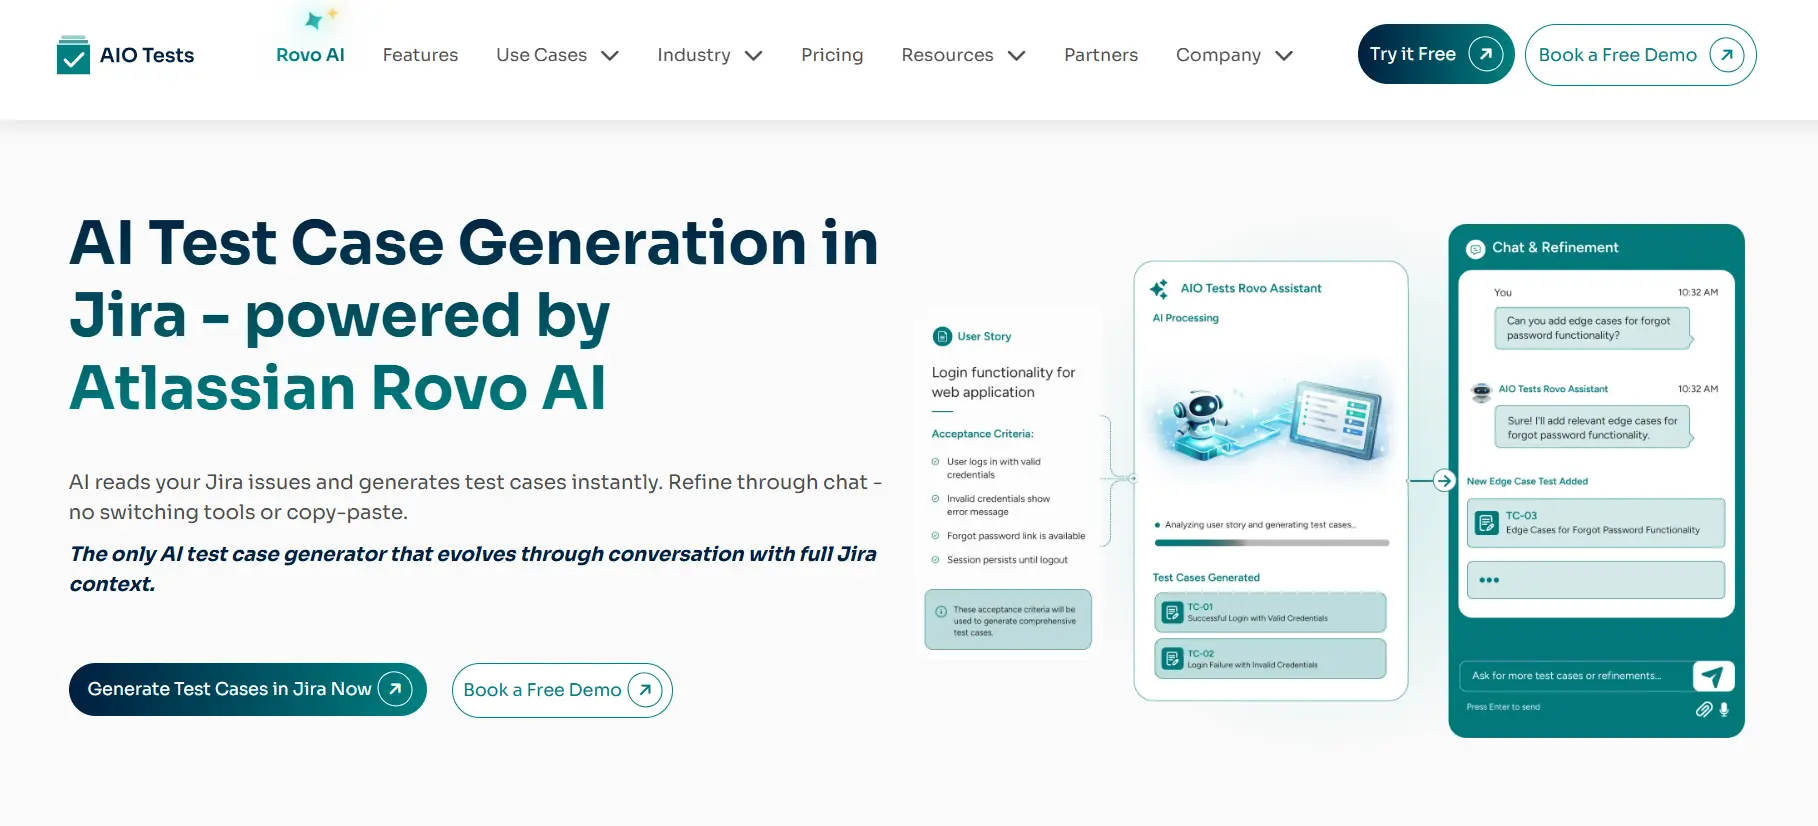Click check icon beside 'Forgot password link is available'
This screenshot has height=826, width=1818.
pos(936,536)
